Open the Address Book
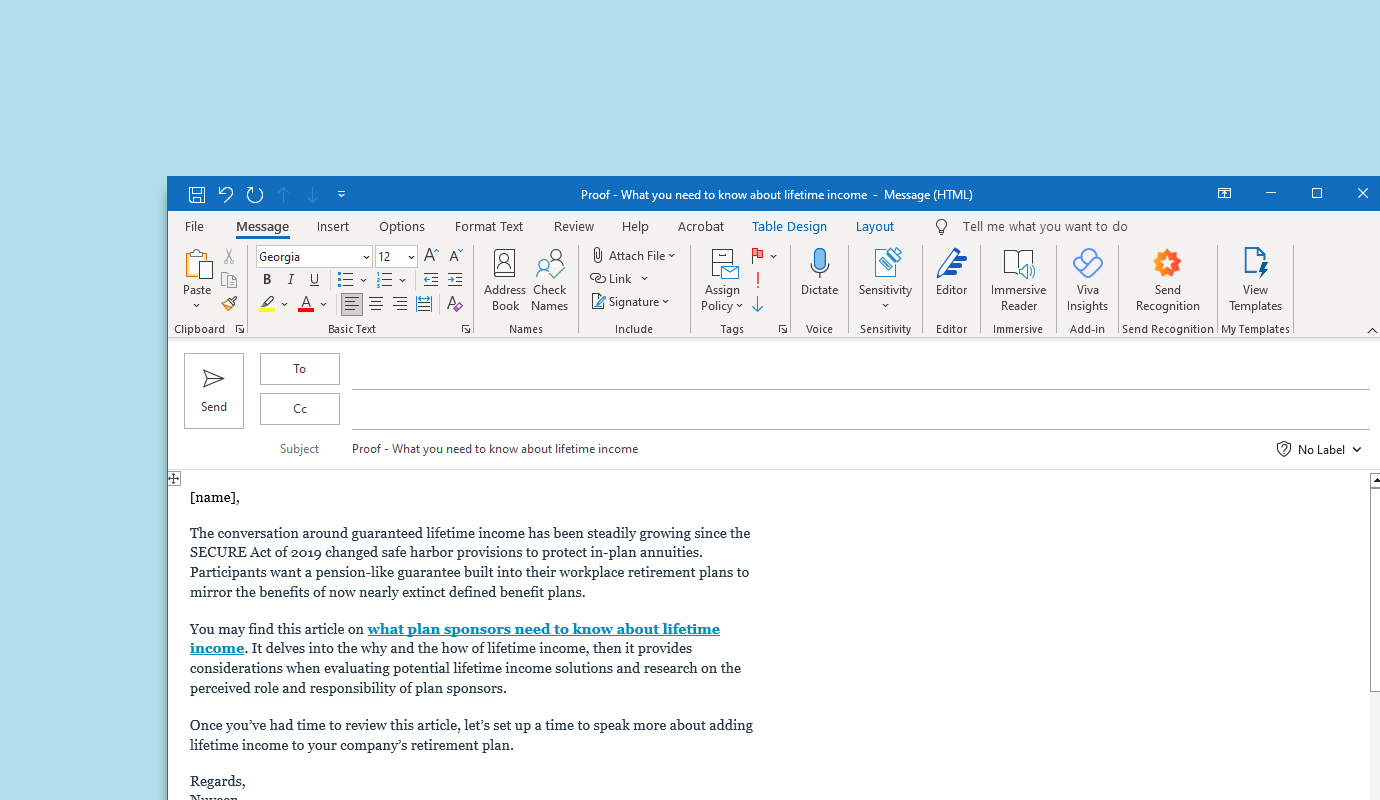This screenshot has width=1380, height=800. tap(504, 279)
